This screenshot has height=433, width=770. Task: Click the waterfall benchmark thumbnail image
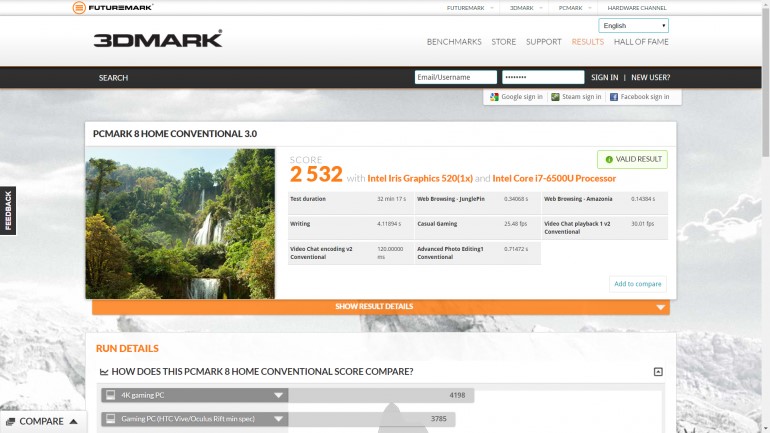tap(180, 223)
